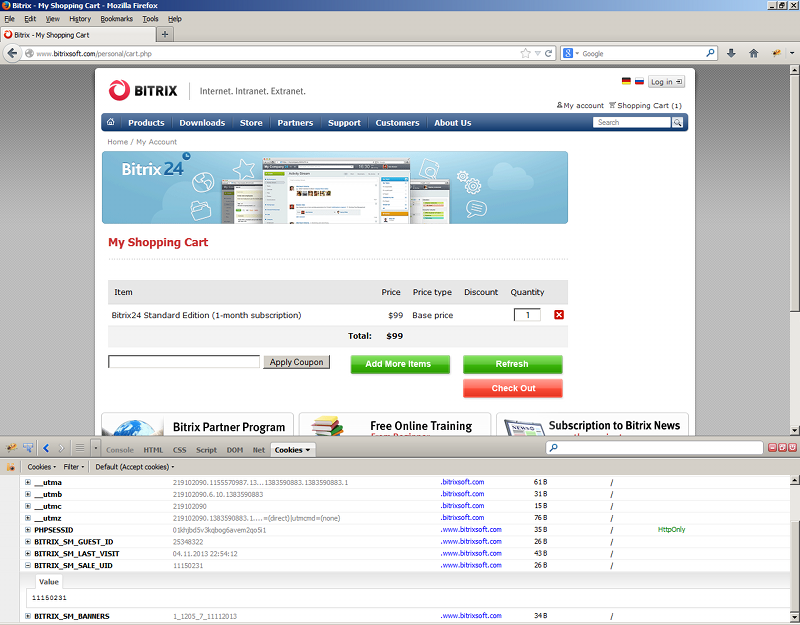Screen dimensions: 800x625
Task: Go to the Firefox home page icon
Action: pyautogui.click(x=754, y=53)
